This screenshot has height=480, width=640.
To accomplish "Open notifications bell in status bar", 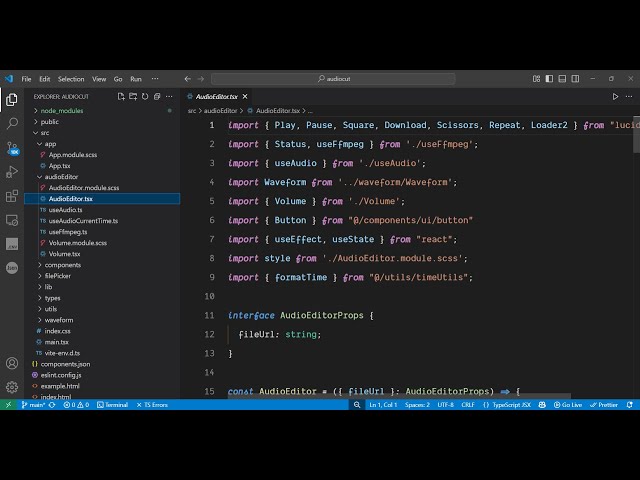I will pyautogui.click(x=630, y=405).
